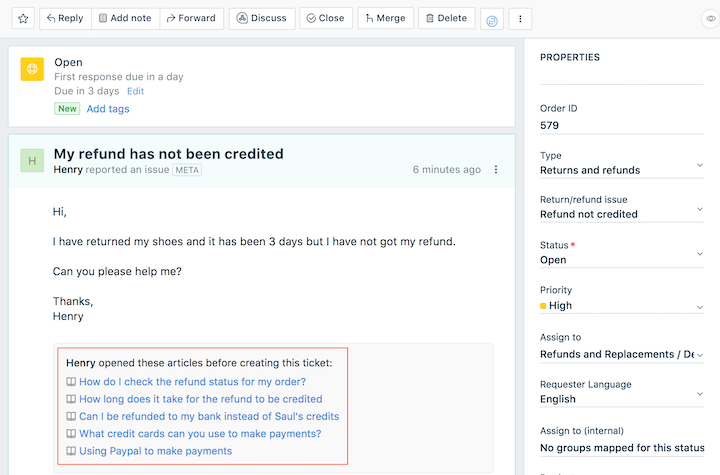Merge this ticket
This screenshot has width=720, height=475.
coord(386,18)
